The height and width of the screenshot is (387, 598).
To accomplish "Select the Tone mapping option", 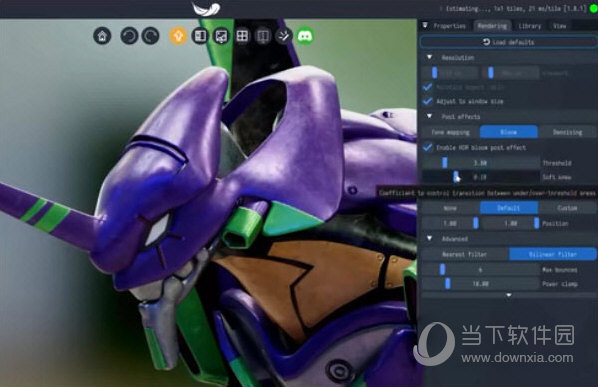I will point(450,132).
